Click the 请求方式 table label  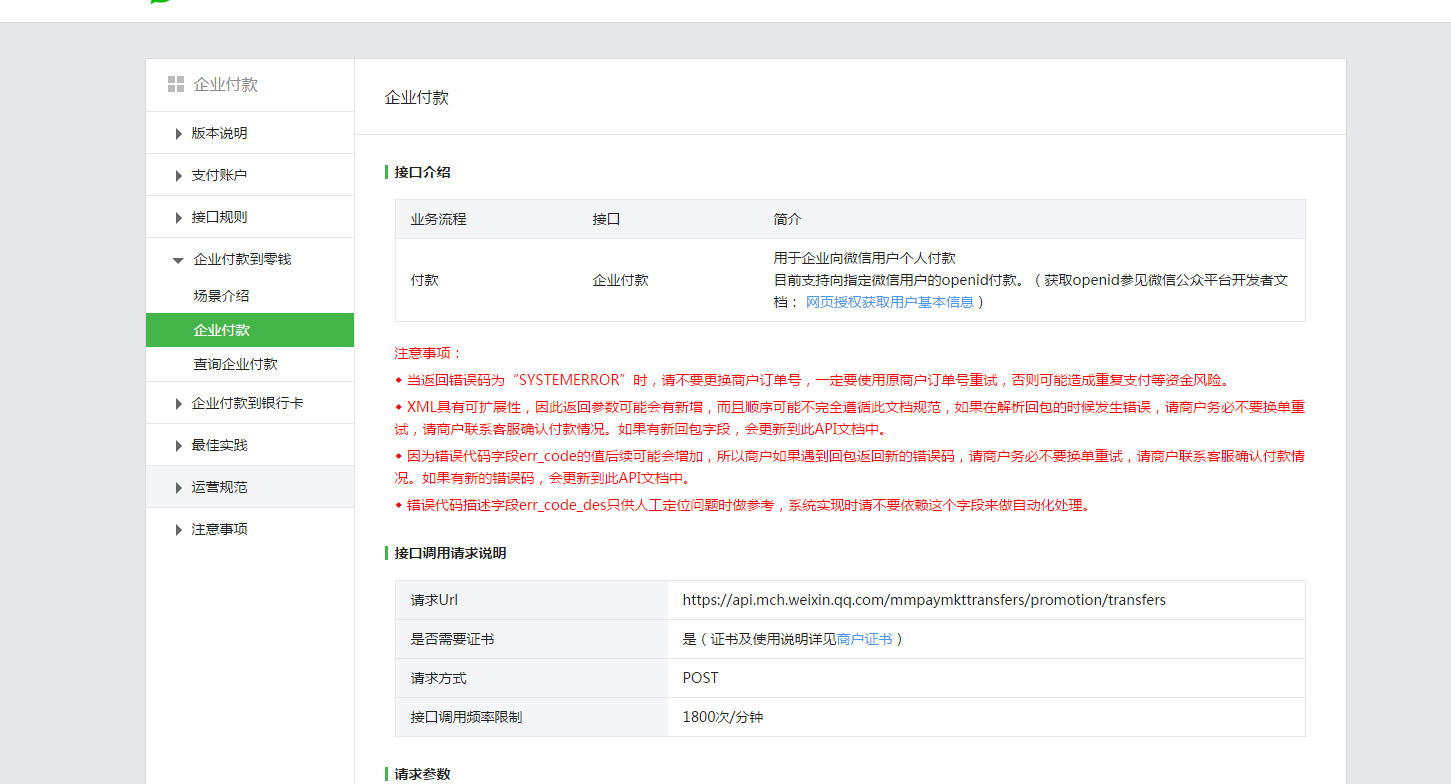click(438, 678)
